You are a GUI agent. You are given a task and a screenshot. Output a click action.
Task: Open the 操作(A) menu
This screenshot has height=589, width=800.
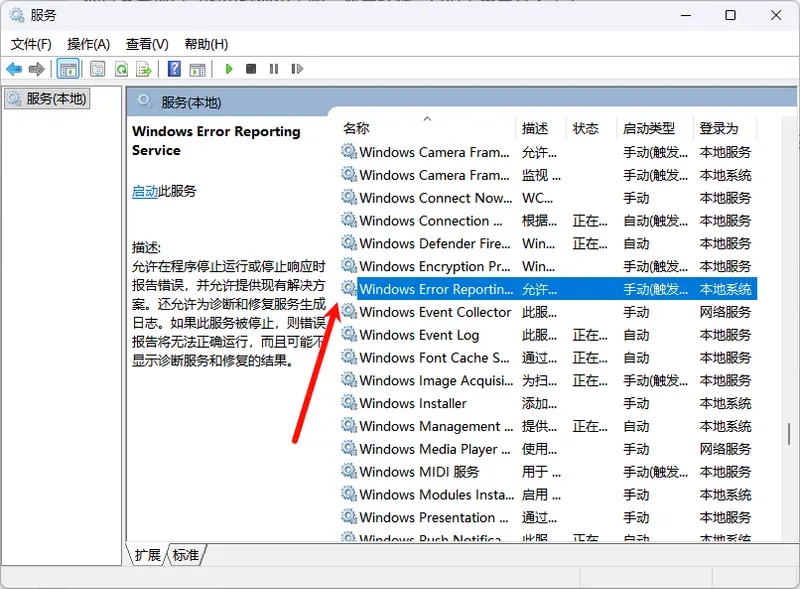pos(88,44)
